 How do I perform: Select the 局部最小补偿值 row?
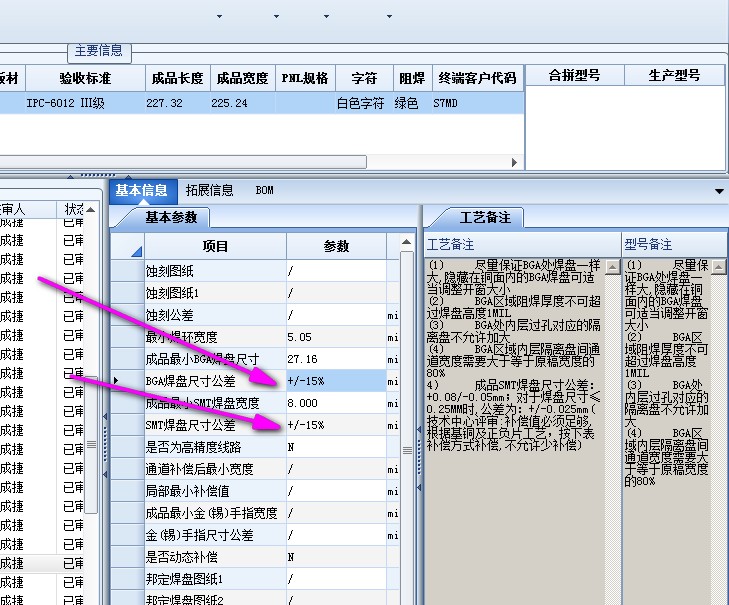pyautogui.click(x=255, y=491)
